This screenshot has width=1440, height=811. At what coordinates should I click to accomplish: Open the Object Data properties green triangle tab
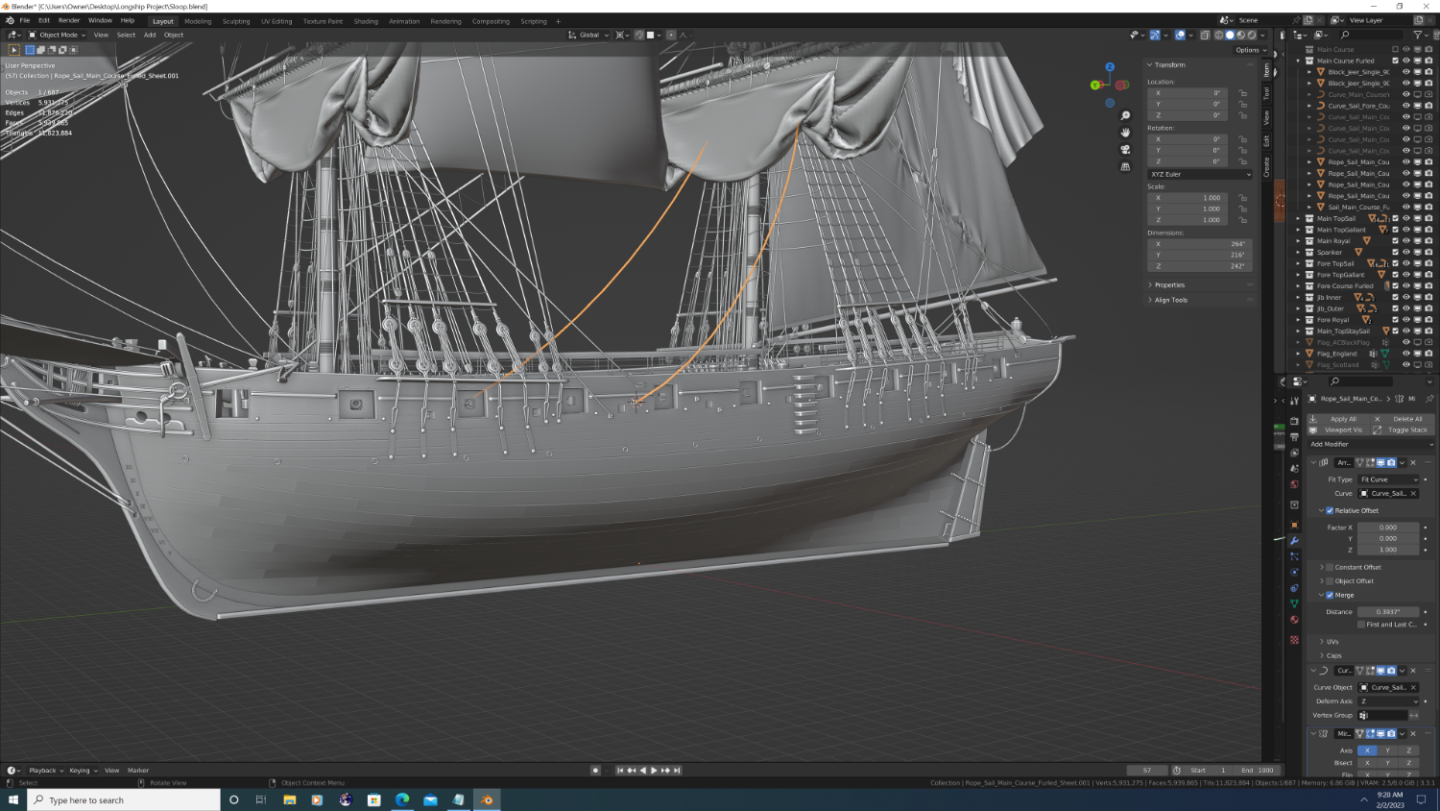(1294, 604)
